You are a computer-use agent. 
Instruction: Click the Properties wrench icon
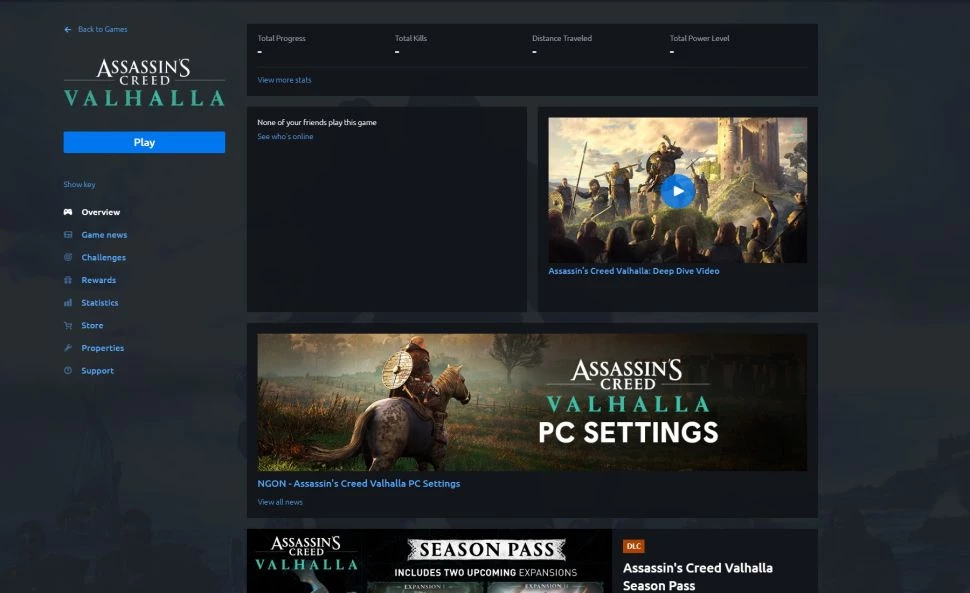[x=68, y=348]
